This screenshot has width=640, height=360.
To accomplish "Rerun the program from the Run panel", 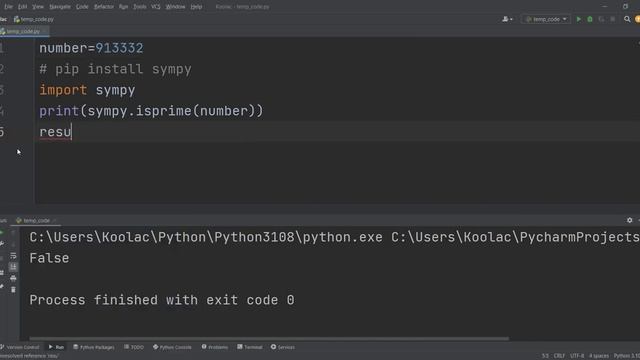I will pos(2,233).
